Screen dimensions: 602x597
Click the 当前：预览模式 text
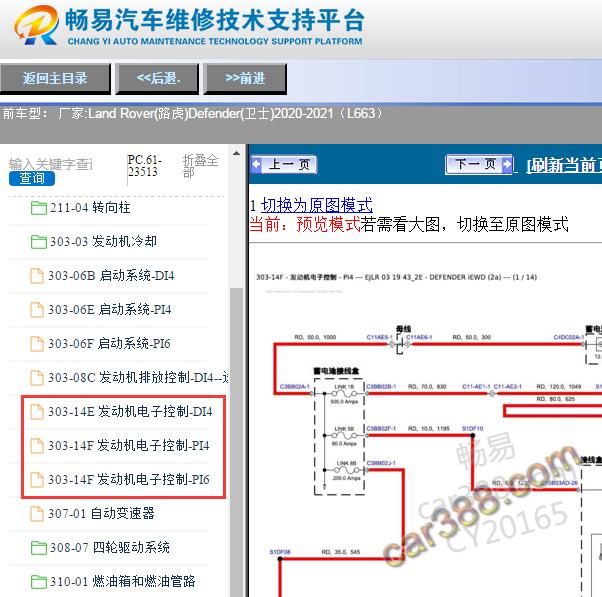[305, 224]
